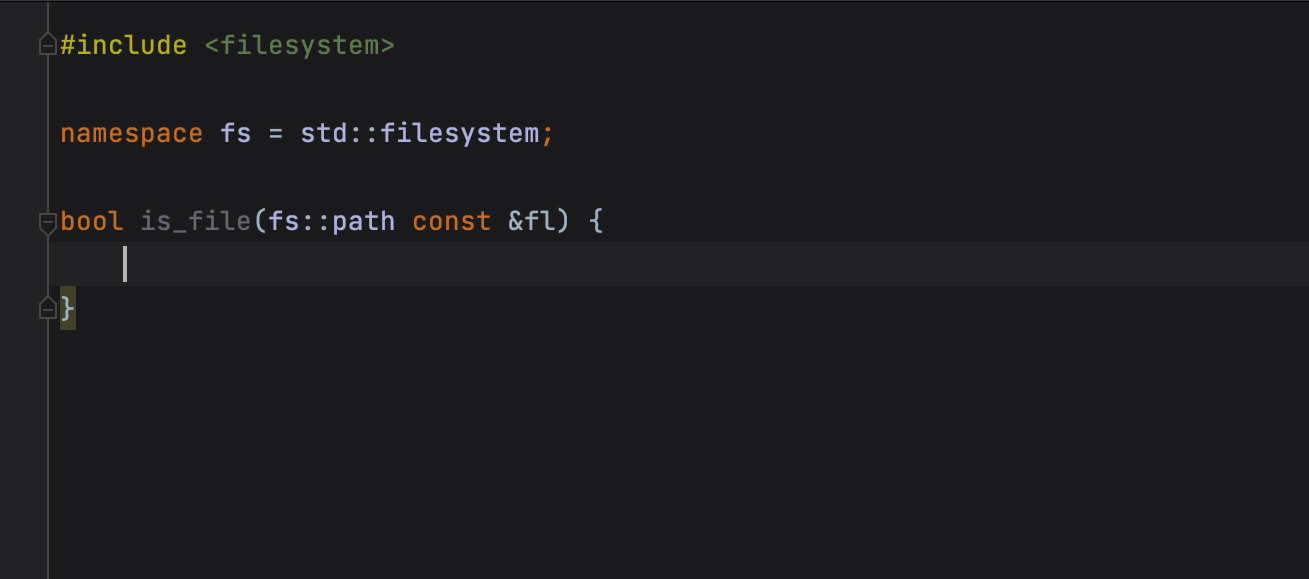The width and height of the screenshot is (1309, 579).
Task: Collapse the is_file function fold marker
Action: coord(47,221)
